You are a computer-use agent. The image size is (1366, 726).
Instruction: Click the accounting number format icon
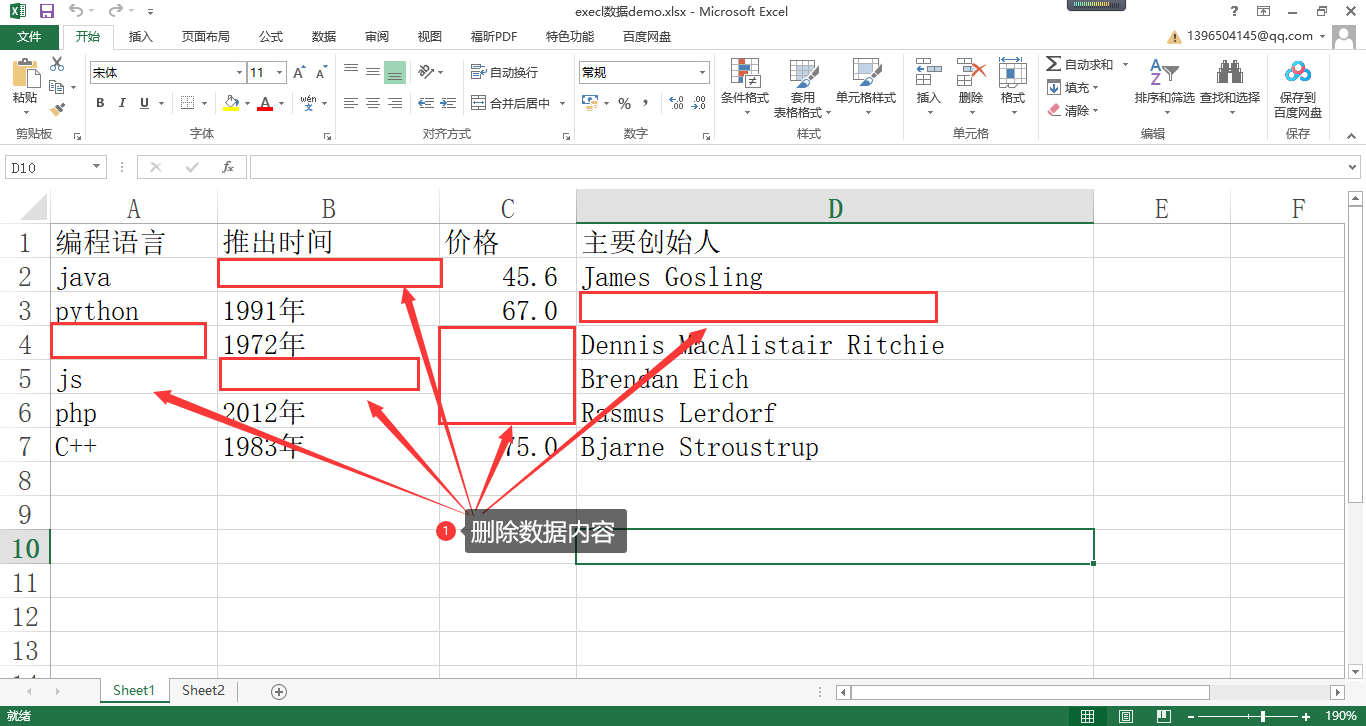(589, 103)
